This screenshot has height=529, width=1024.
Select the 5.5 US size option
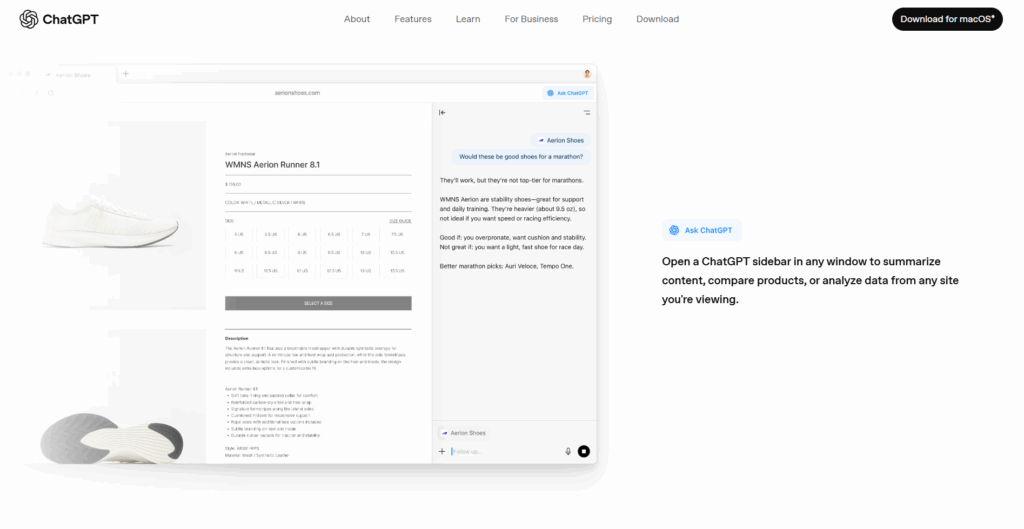click(270, 234)
